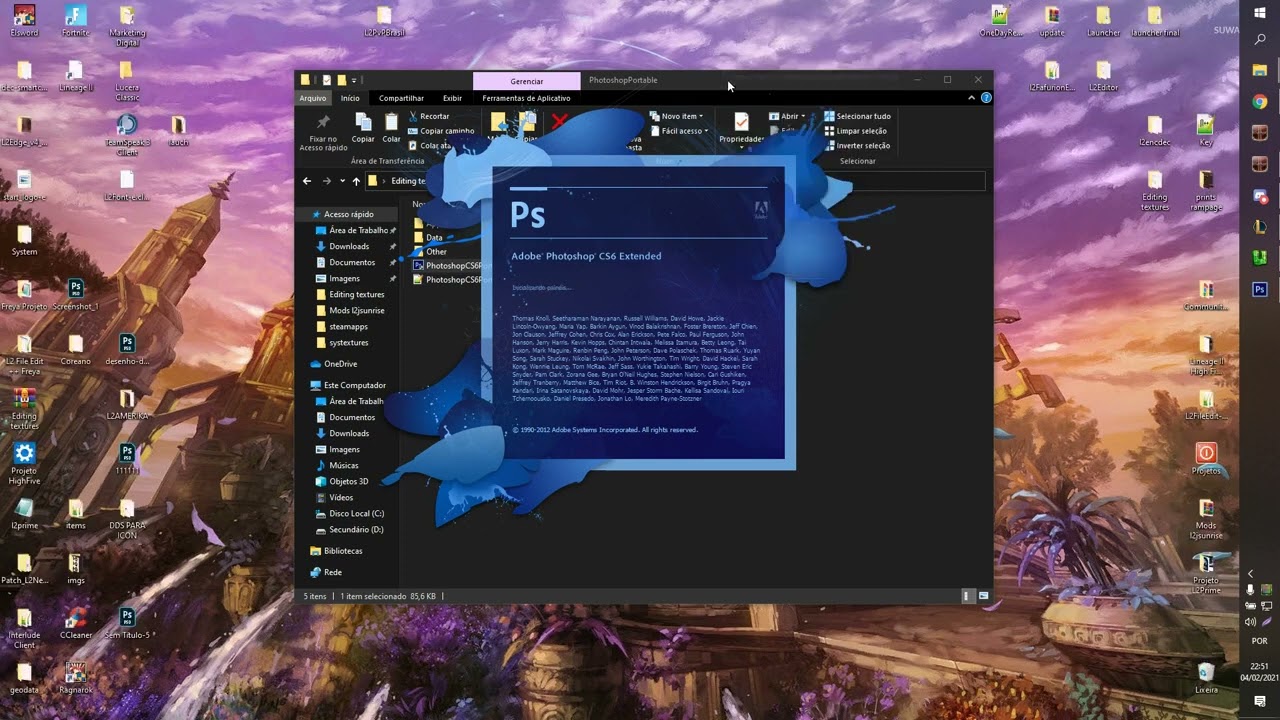The height and width of the screenshot is (720, 1280).
Task: Select the Other folder in file list
Action: point(436,252)
